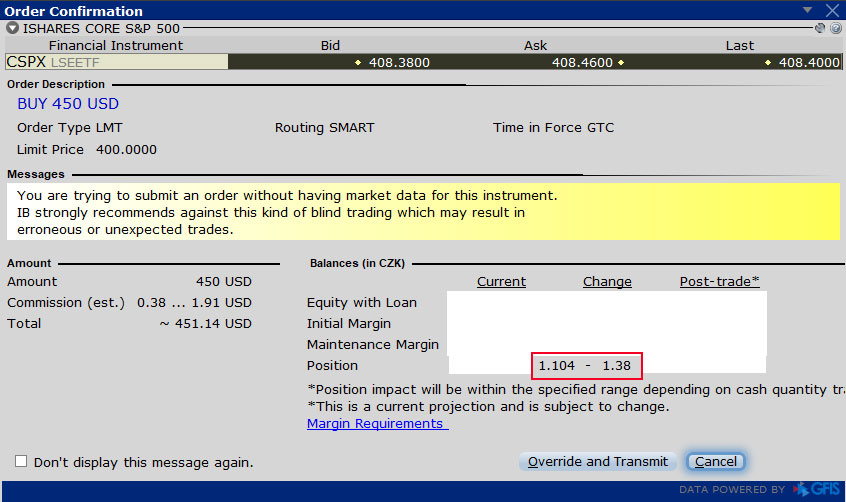Image resolution: width=846 pixels, height=502 pixels.
Task: Click the Financial Instrument column header
Action: click(x=116, y=45)
